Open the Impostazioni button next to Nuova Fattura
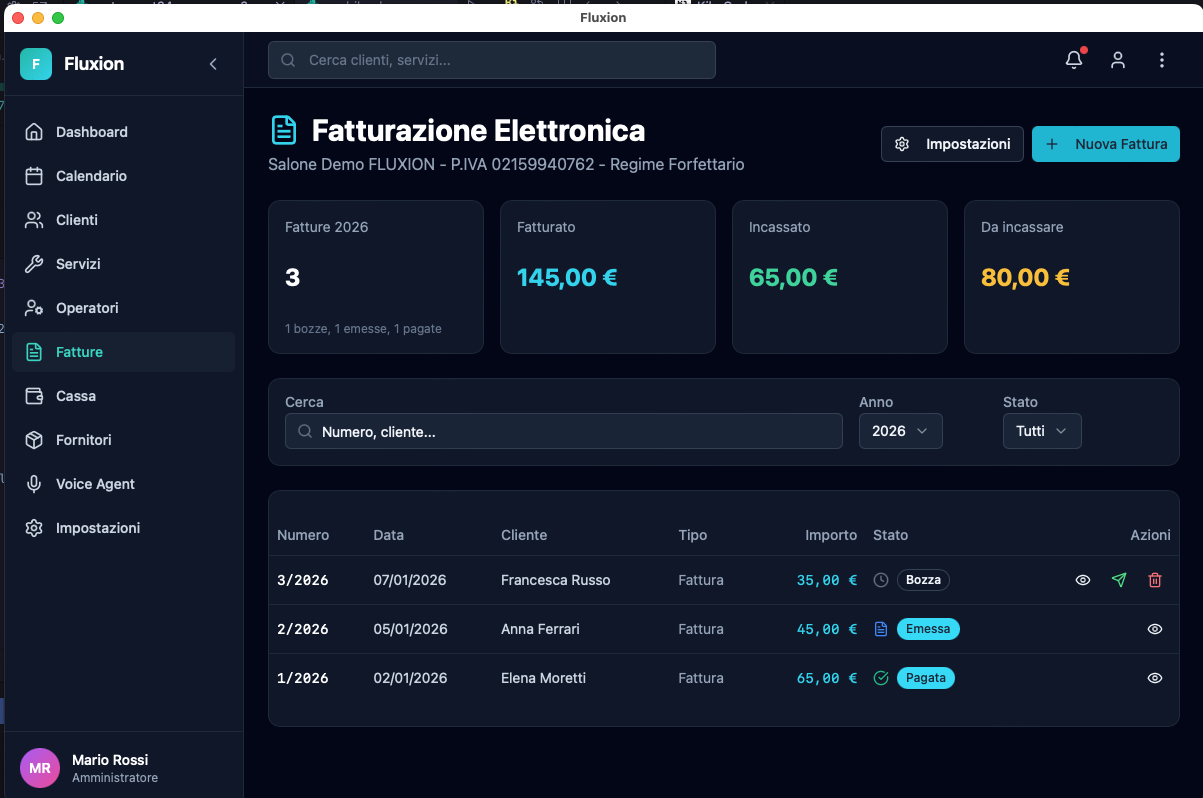This screenshot has height=798, width=1203. tap(952, 144)
